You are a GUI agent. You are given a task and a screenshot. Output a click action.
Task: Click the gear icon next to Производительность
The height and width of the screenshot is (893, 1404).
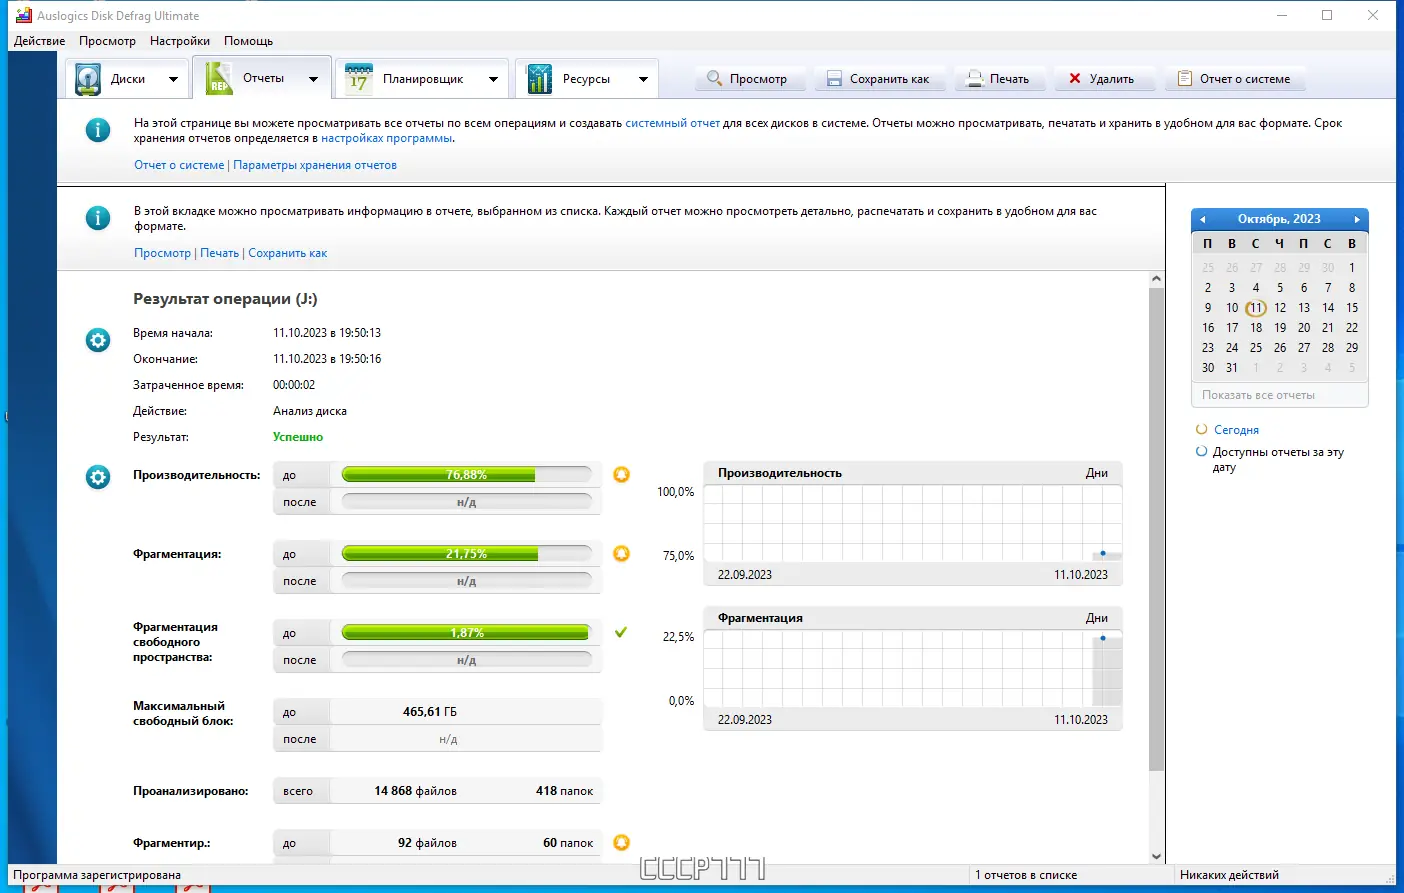tap(98, 477)
